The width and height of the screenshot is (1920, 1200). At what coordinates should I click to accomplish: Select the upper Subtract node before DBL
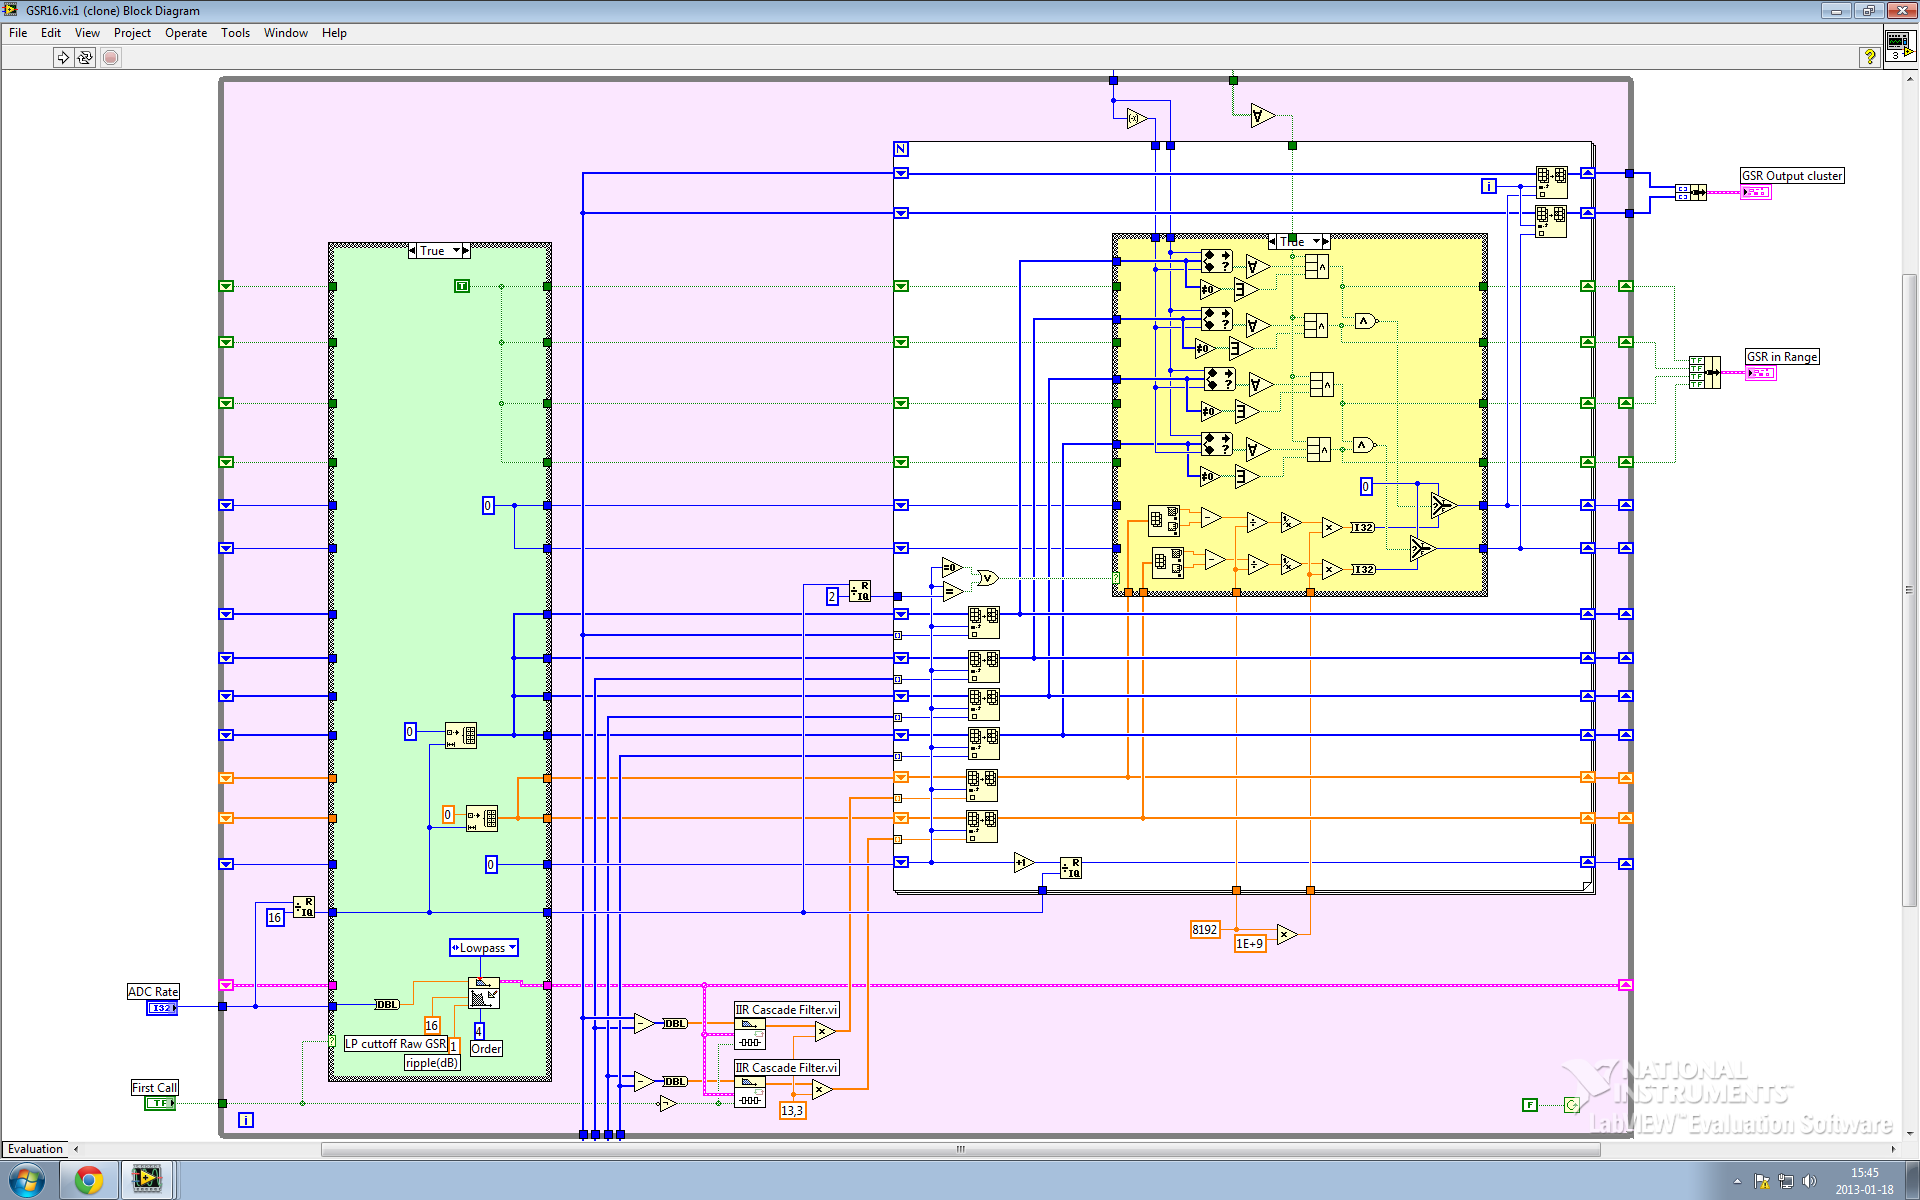[x=644, y=1023]
